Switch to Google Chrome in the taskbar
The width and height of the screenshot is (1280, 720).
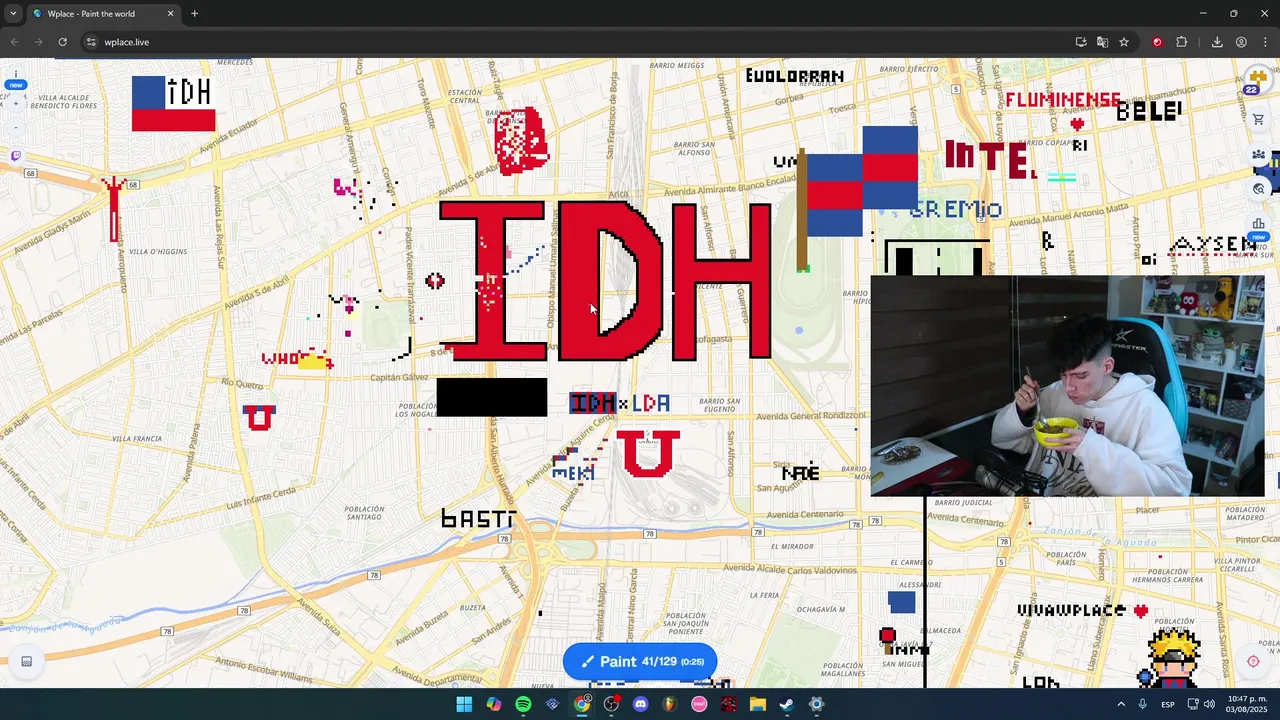point(582,704)
